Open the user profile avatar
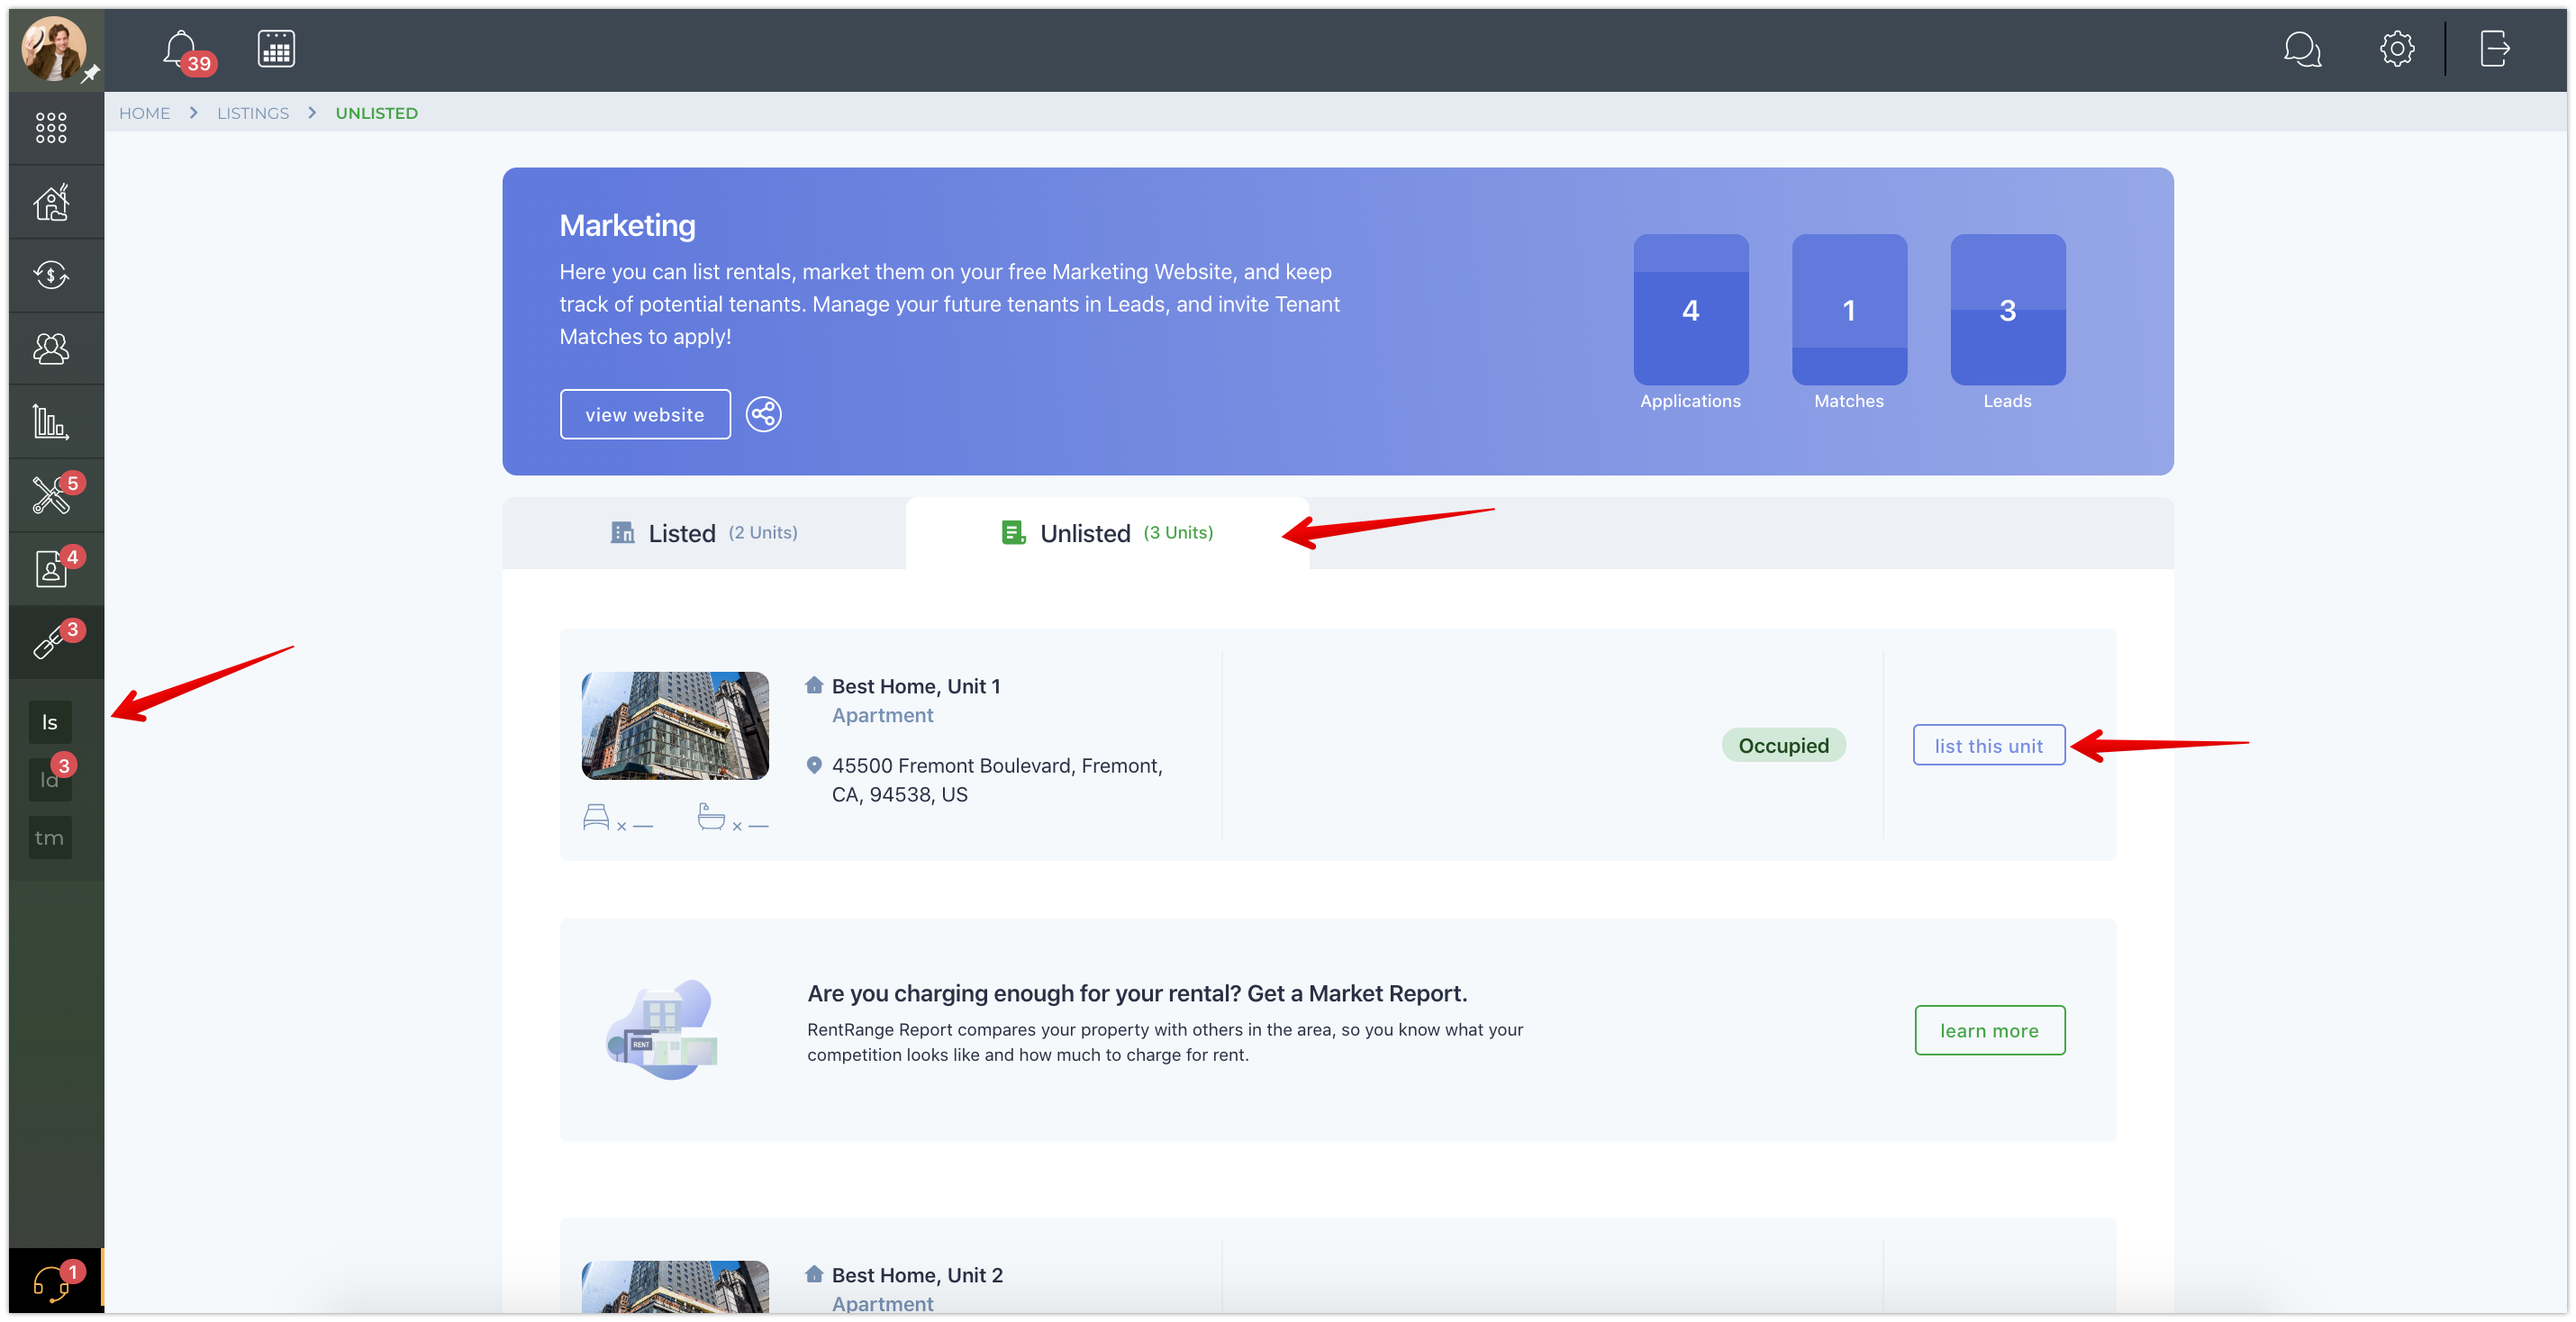This screenshot has height=1322, width=2576. (54, 48)
